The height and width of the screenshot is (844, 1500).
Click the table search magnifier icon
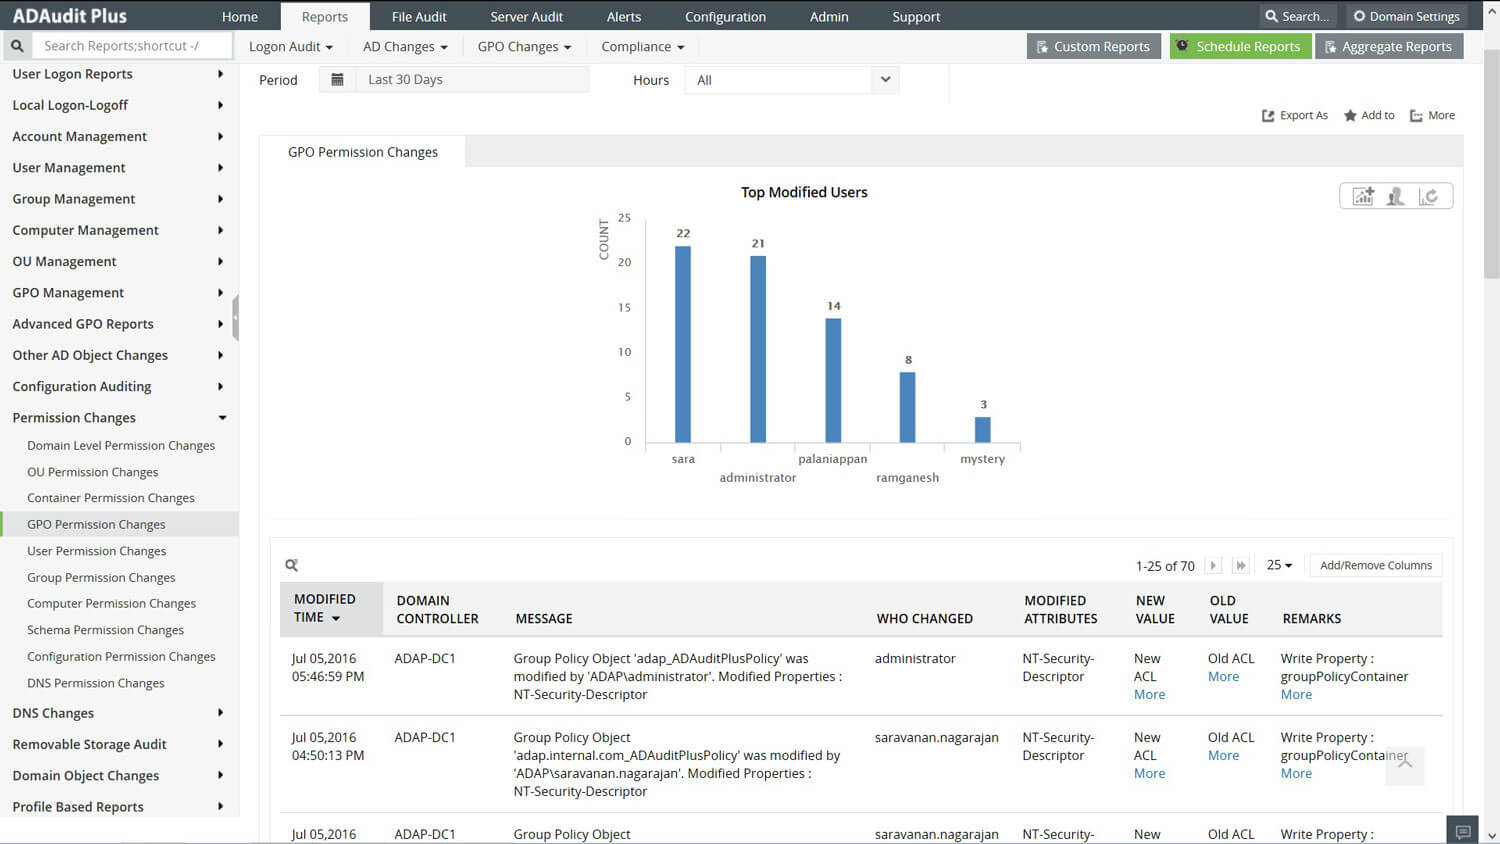(x=291, y=566)
